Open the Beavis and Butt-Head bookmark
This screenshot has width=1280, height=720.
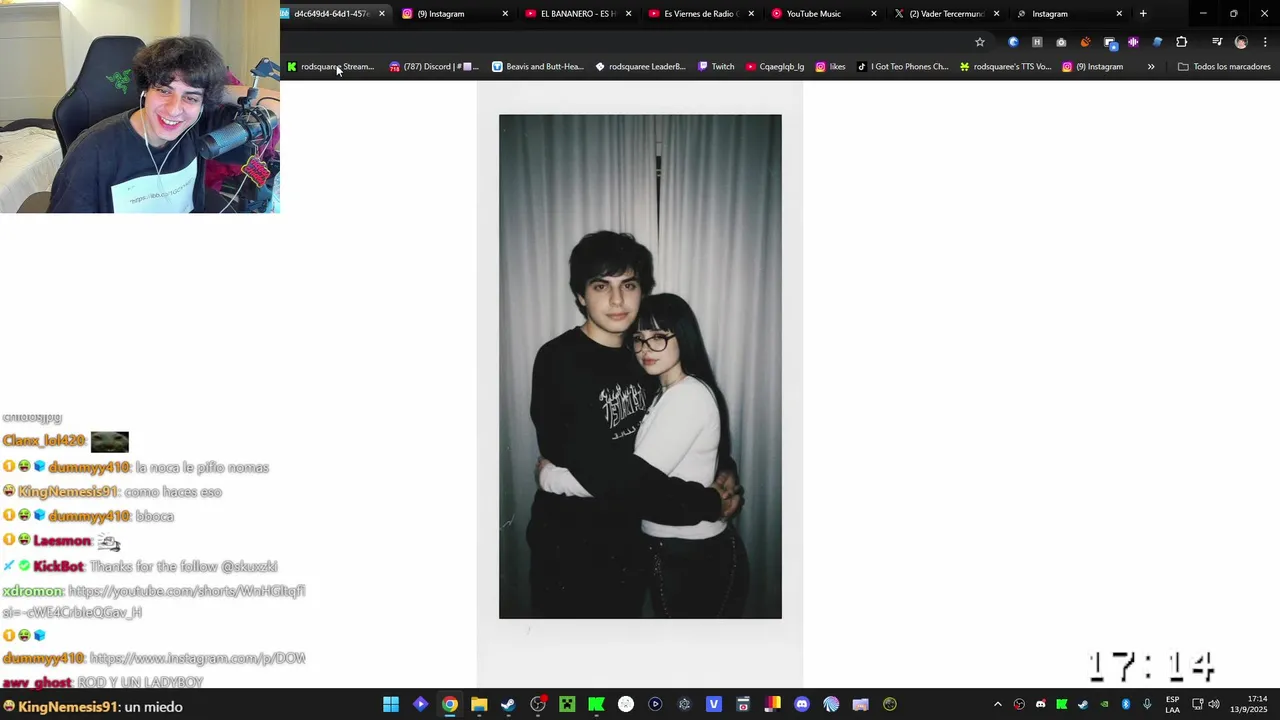[x=538, y=67]
